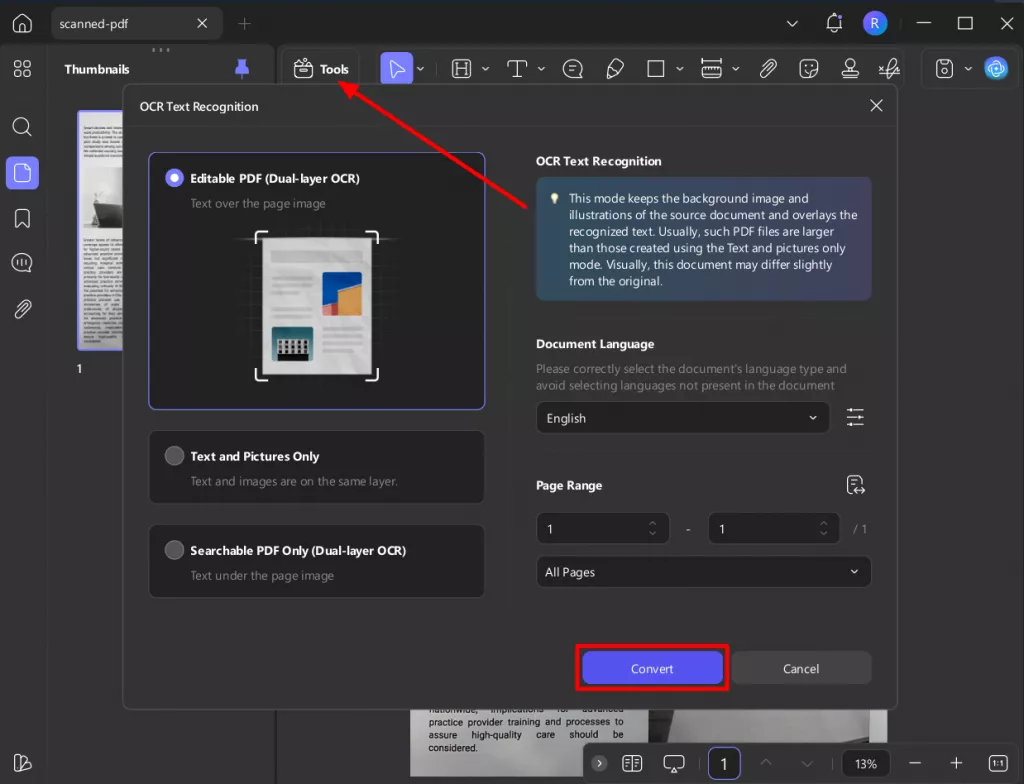Select Editable PDF (Dual-layer OCR) option

[x=175, y=178]
